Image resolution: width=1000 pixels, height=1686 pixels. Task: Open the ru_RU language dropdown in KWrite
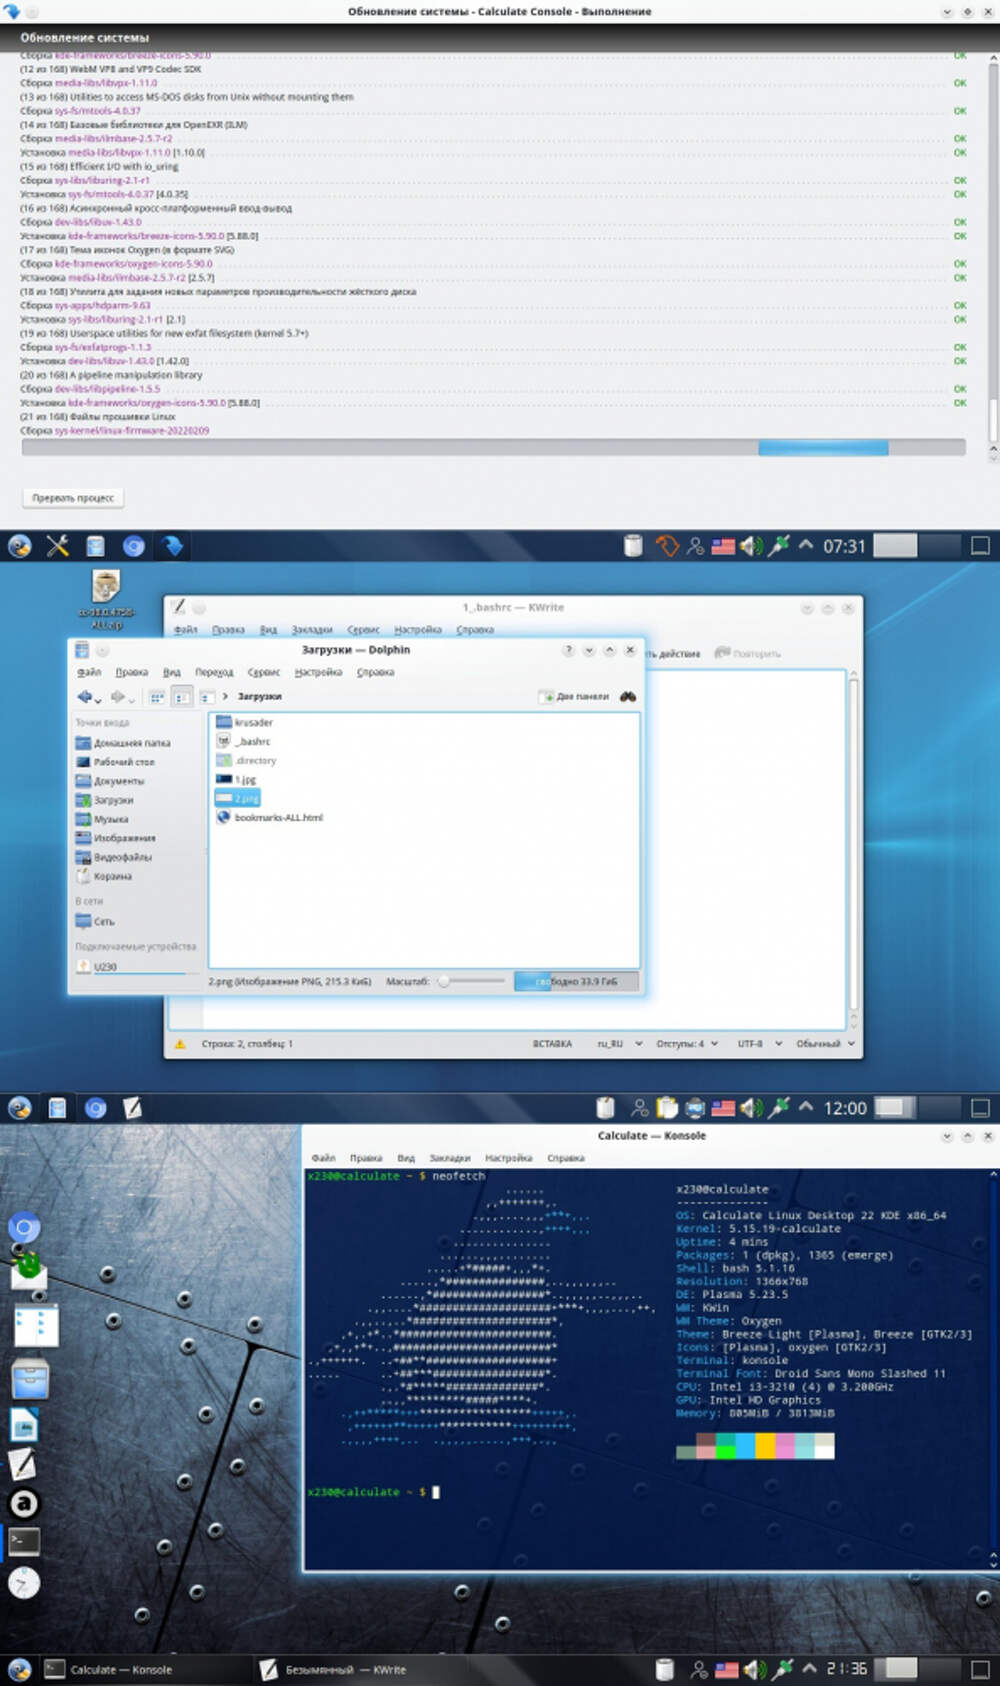point(619,1043)
